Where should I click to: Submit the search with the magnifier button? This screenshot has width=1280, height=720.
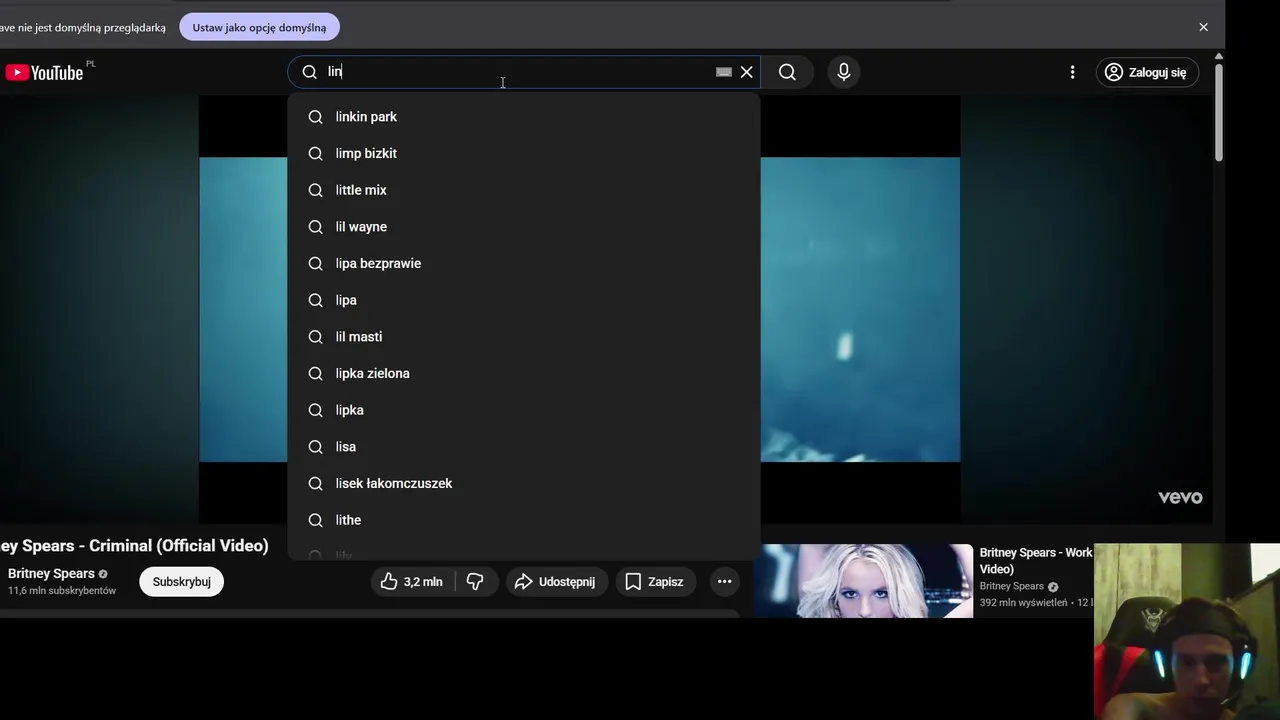(x=787, y=72)
